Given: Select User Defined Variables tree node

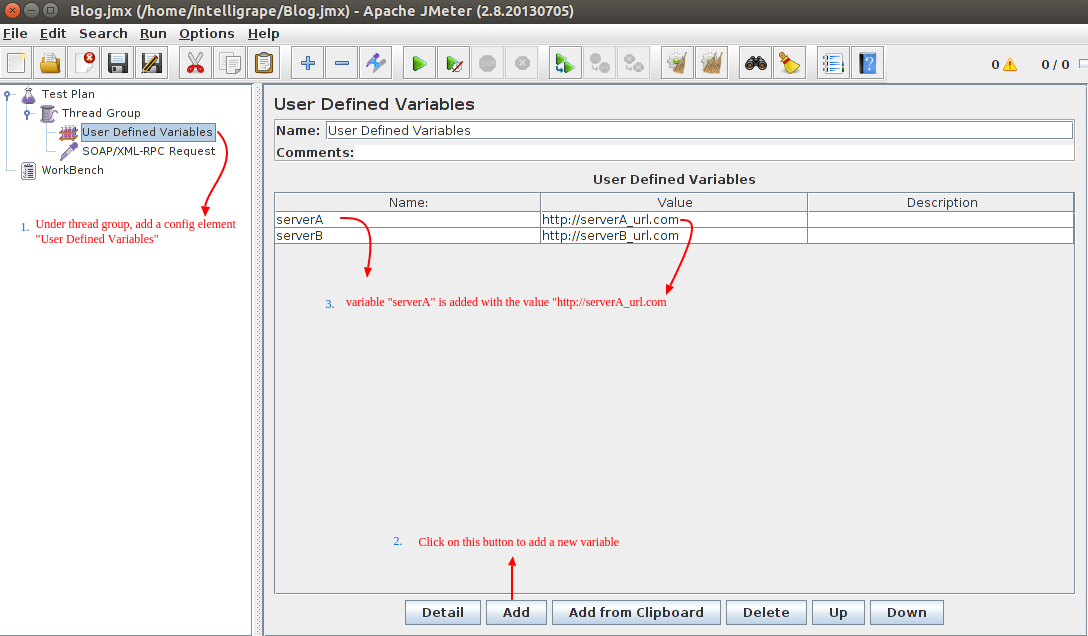Looking at the screenshot, I should (148, 132).
